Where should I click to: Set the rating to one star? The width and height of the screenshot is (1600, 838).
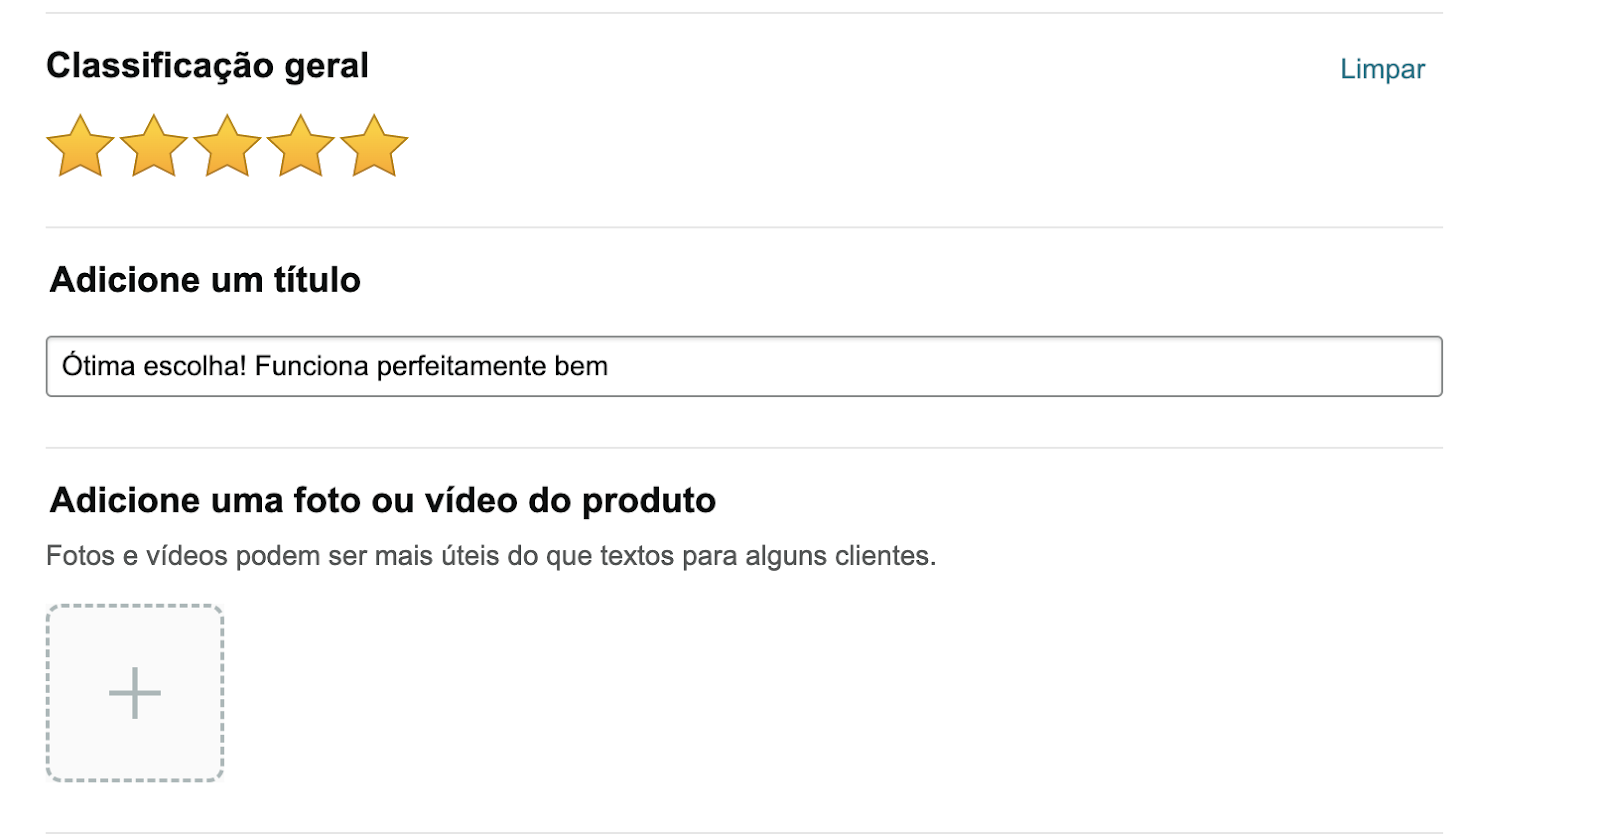80,146
